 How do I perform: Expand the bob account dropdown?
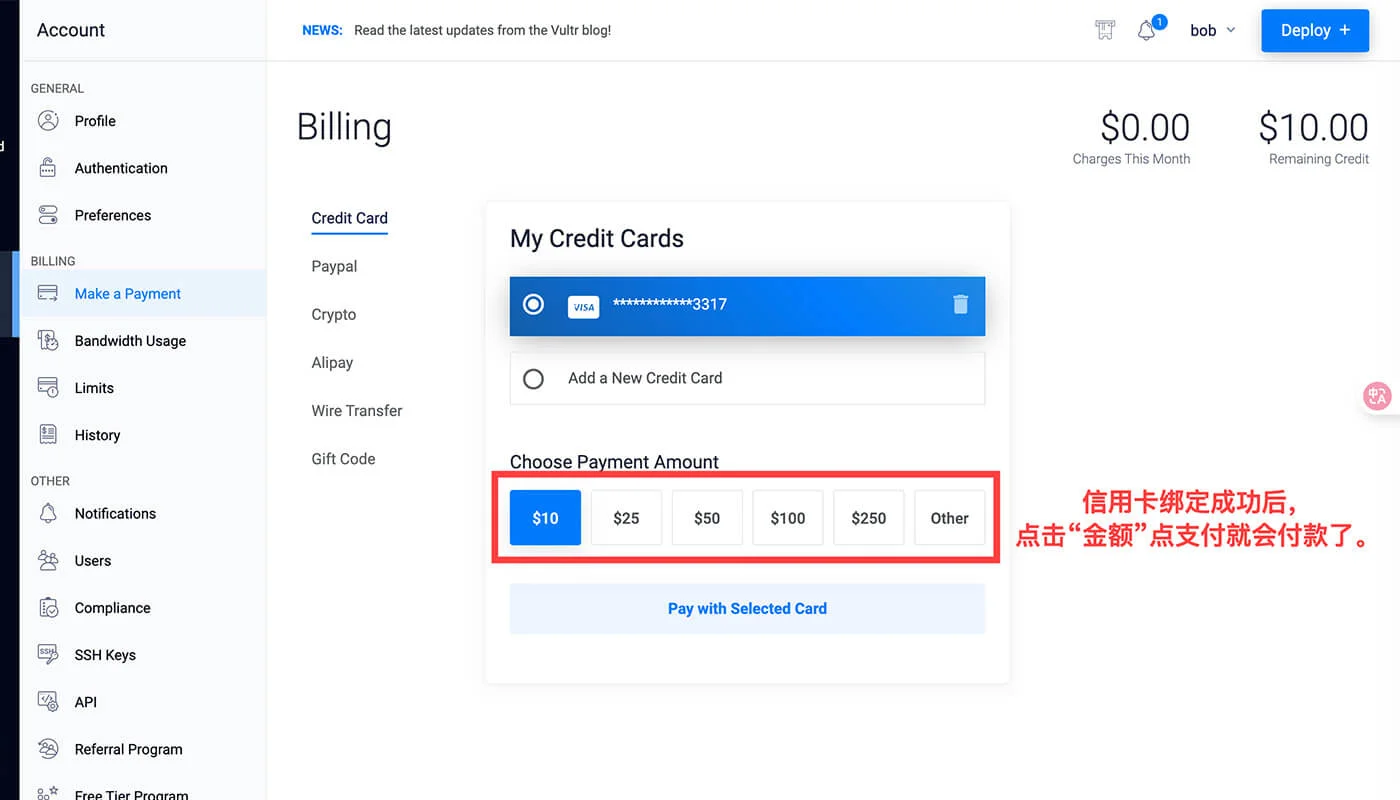coord(1212,31)
